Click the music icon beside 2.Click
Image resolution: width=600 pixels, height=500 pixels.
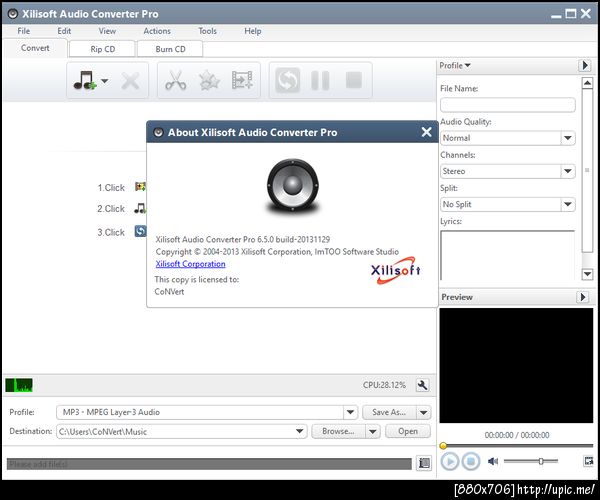tap(140, 208)
